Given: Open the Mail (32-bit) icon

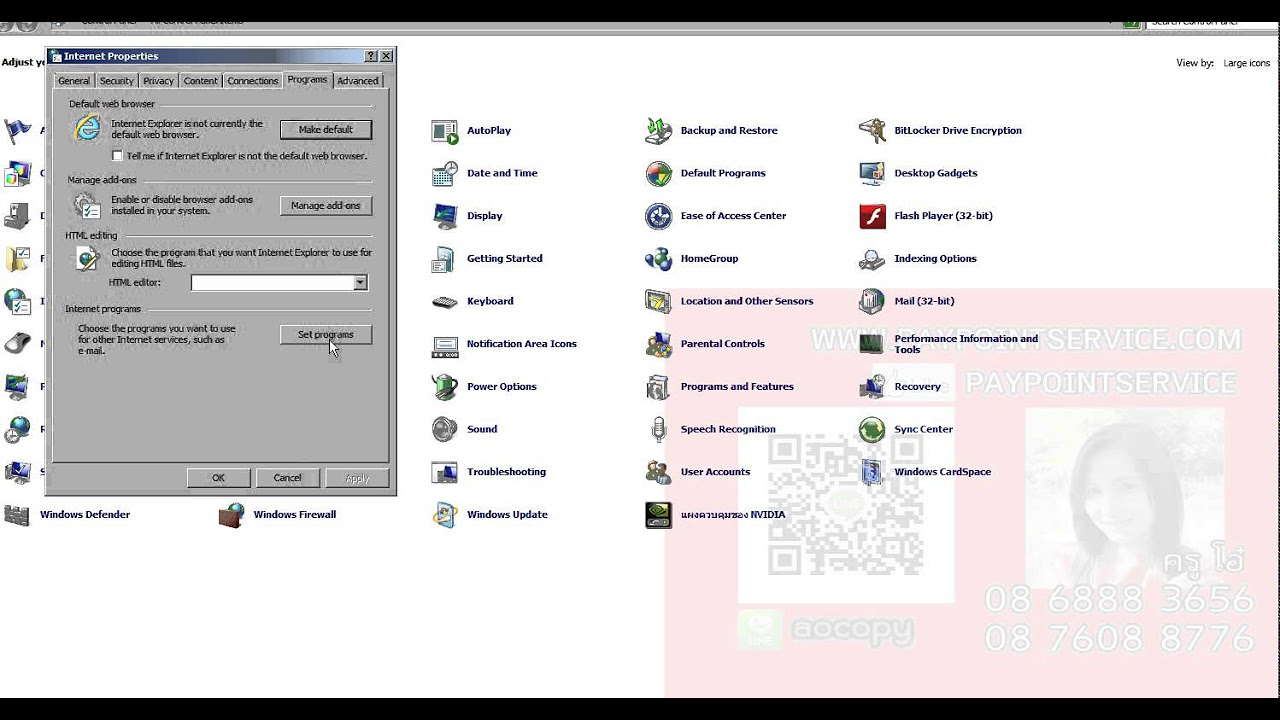Looking at the screenshot, I should 873,302.
